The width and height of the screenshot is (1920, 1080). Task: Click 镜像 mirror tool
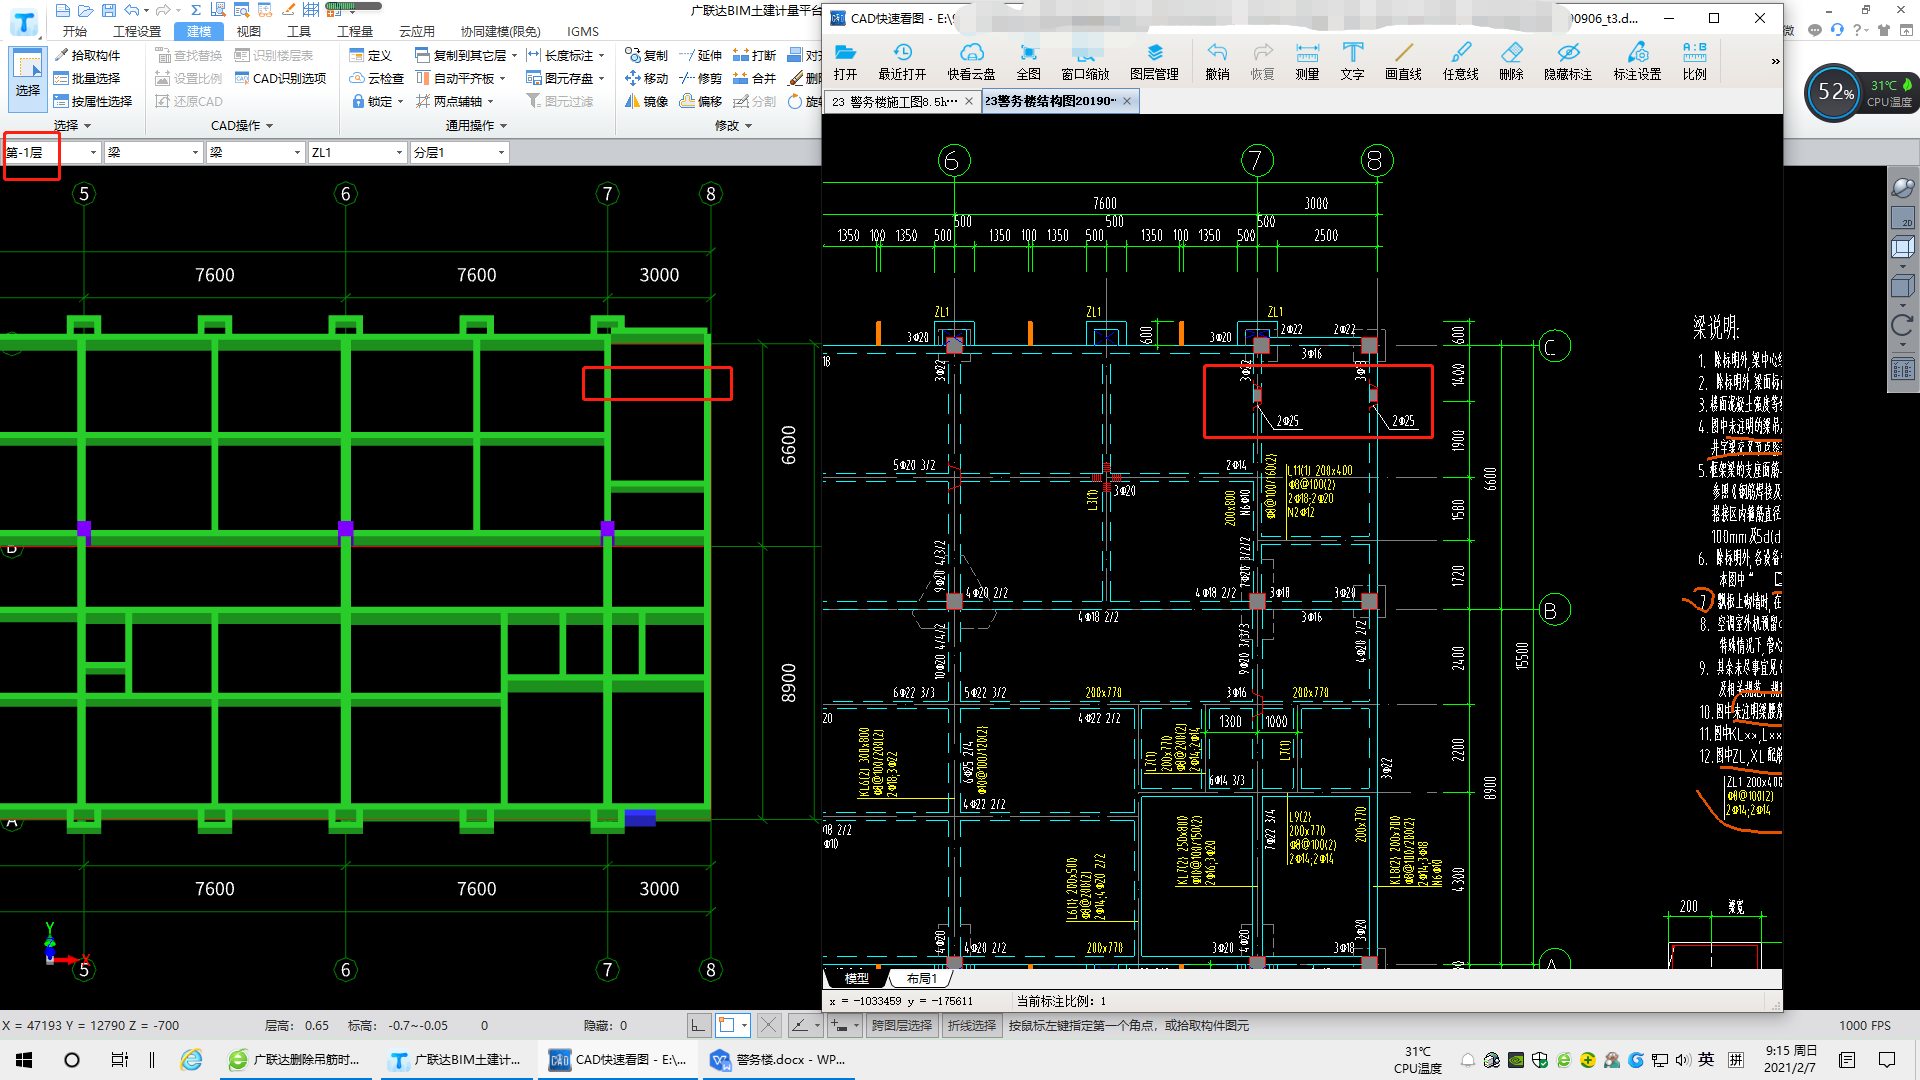[x=646, y=101]
